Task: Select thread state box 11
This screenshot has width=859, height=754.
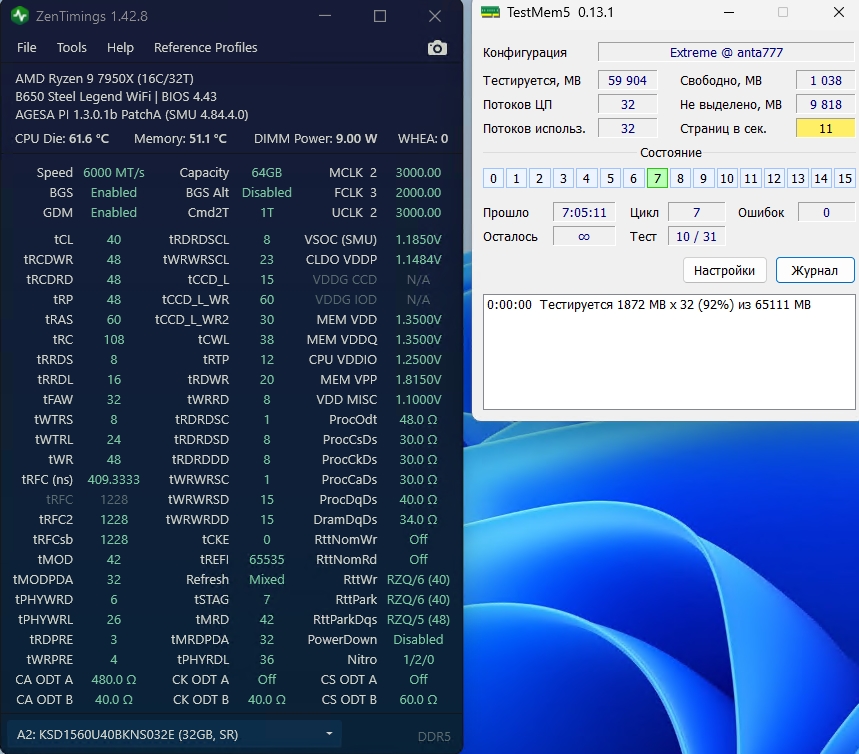Action: pos(751,179)
